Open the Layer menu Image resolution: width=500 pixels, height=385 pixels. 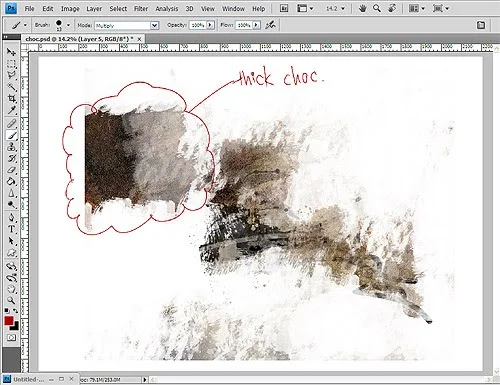[x=94, y=9]
